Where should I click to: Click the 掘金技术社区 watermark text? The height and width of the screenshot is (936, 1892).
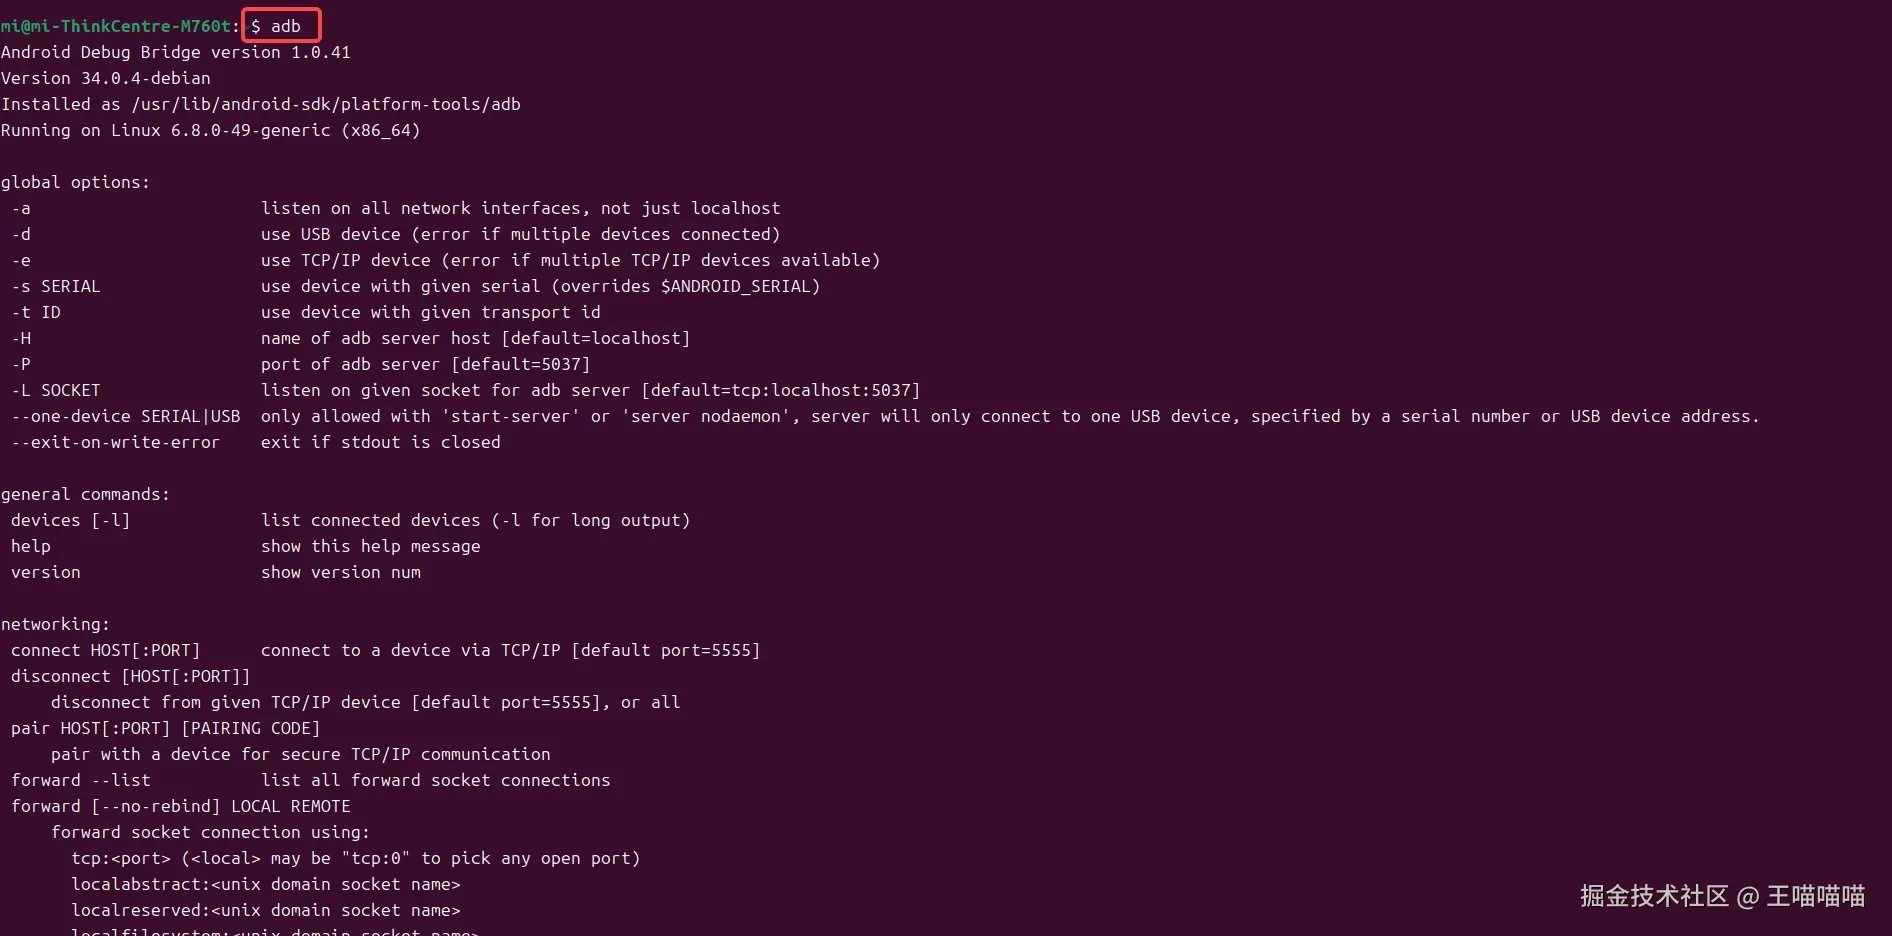coord(1654,896)
